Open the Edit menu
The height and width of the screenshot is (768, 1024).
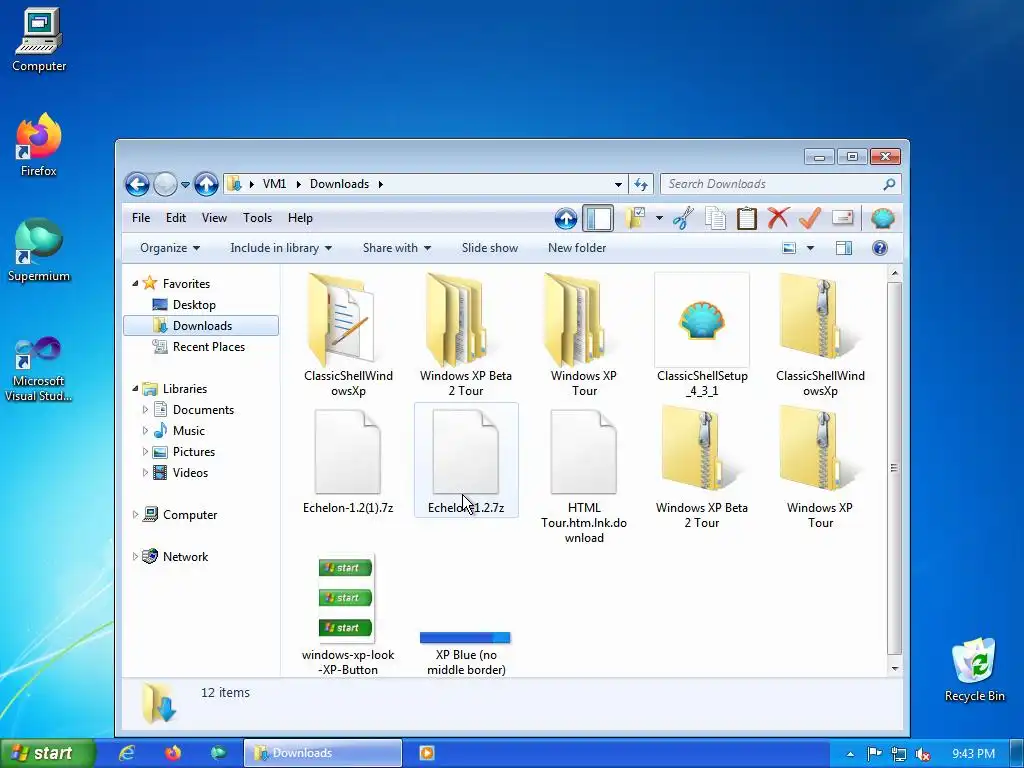tap(176, 218)
